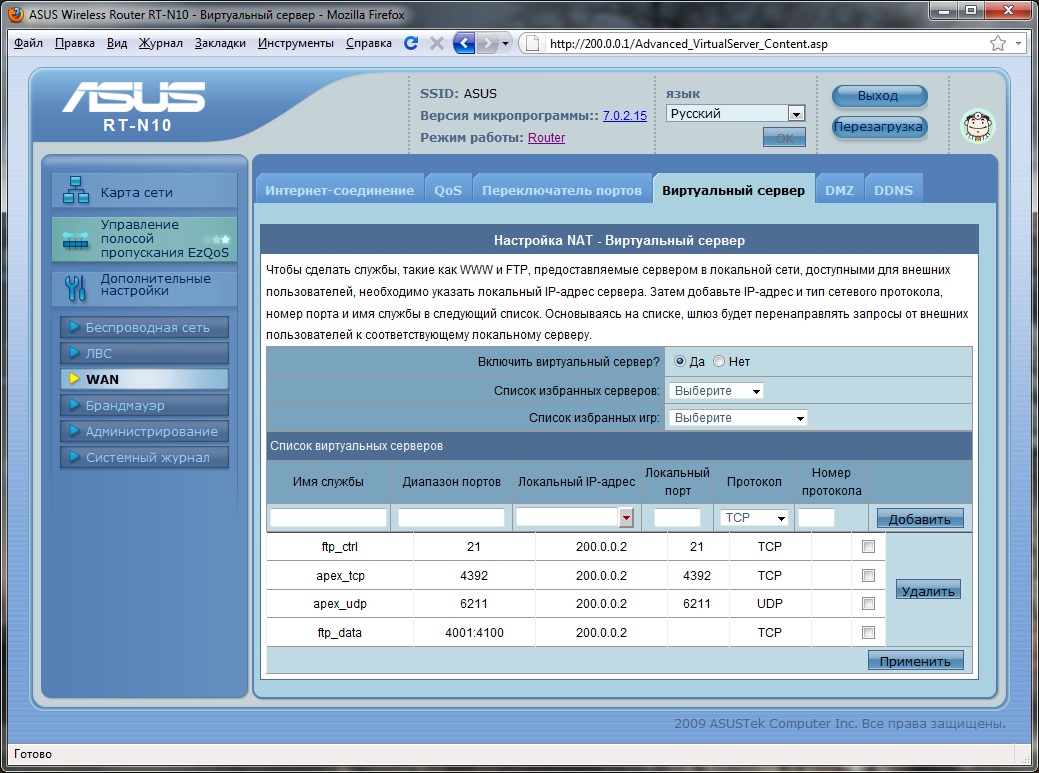The image size is (1039, 773).
Task: Open the protocol TCP dropdown
Action: coord(754,518)
